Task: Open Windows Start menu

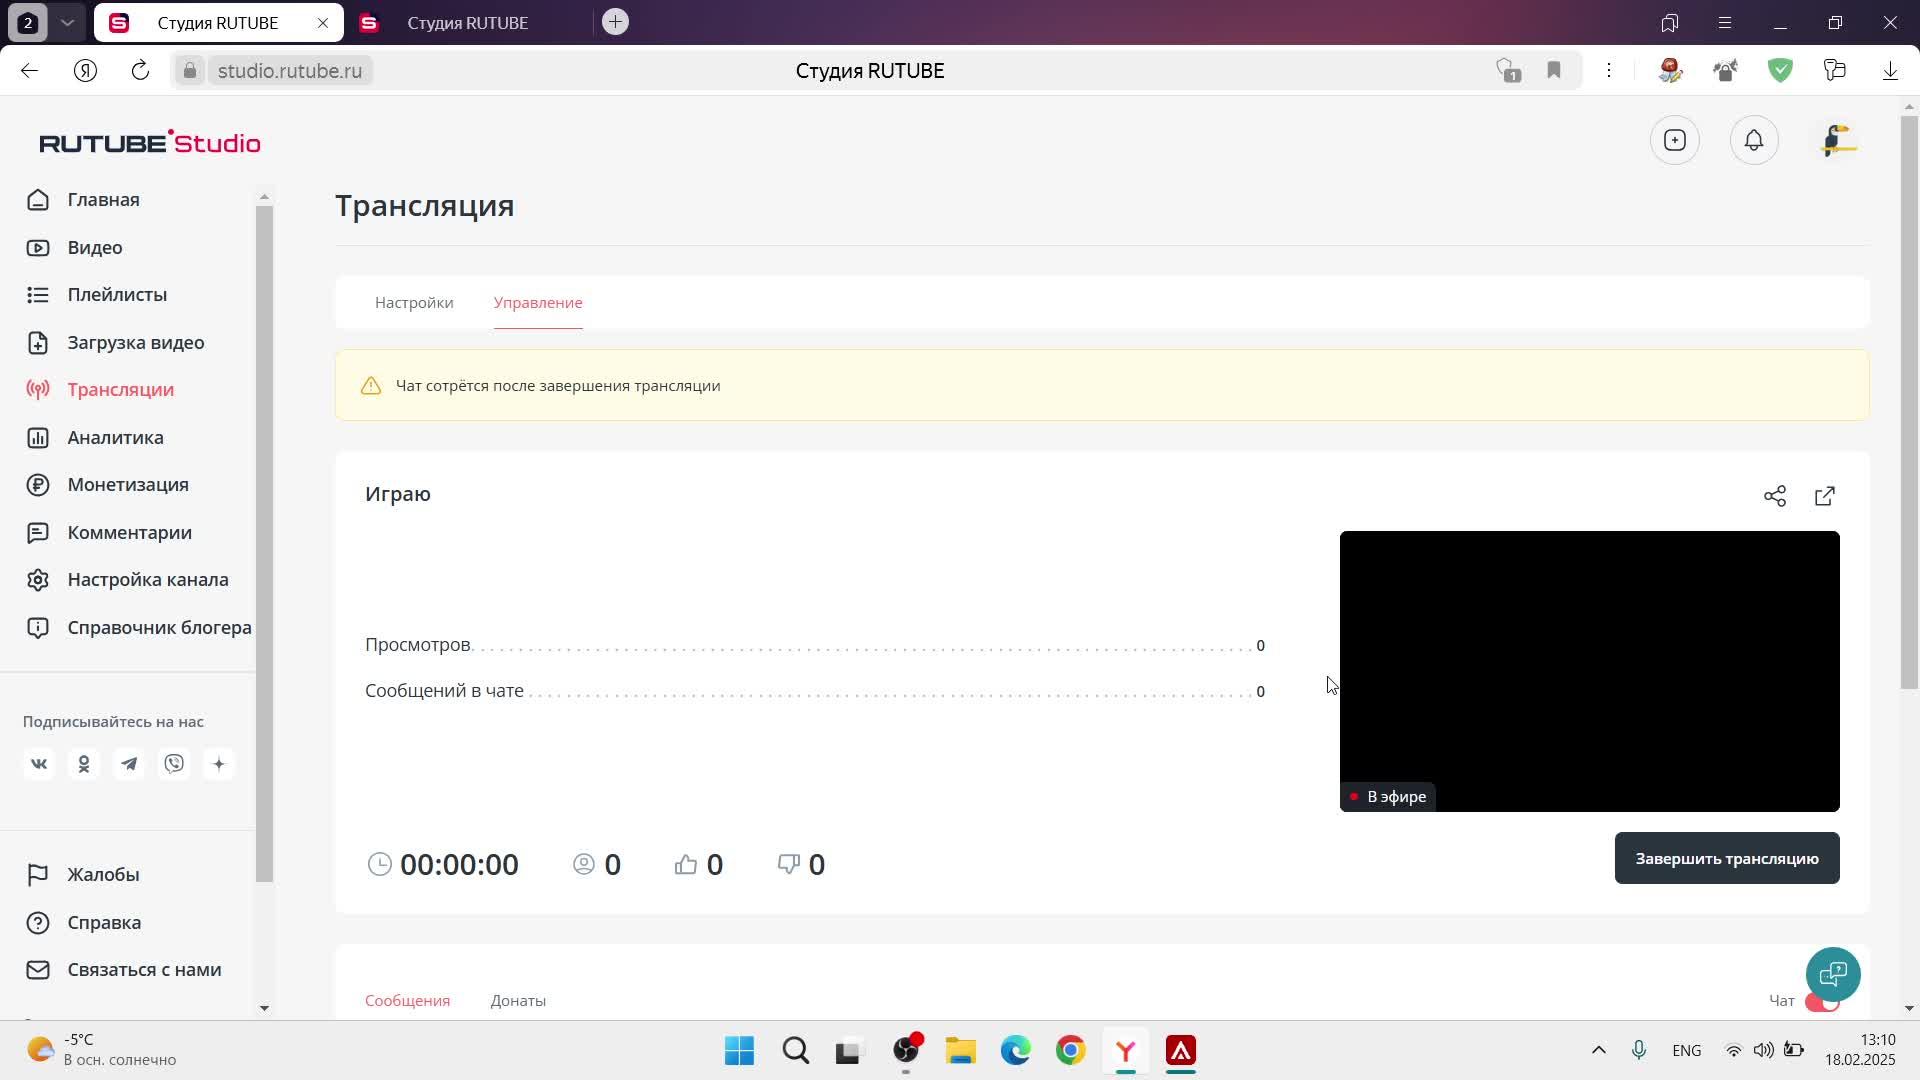Action: 739,1052
